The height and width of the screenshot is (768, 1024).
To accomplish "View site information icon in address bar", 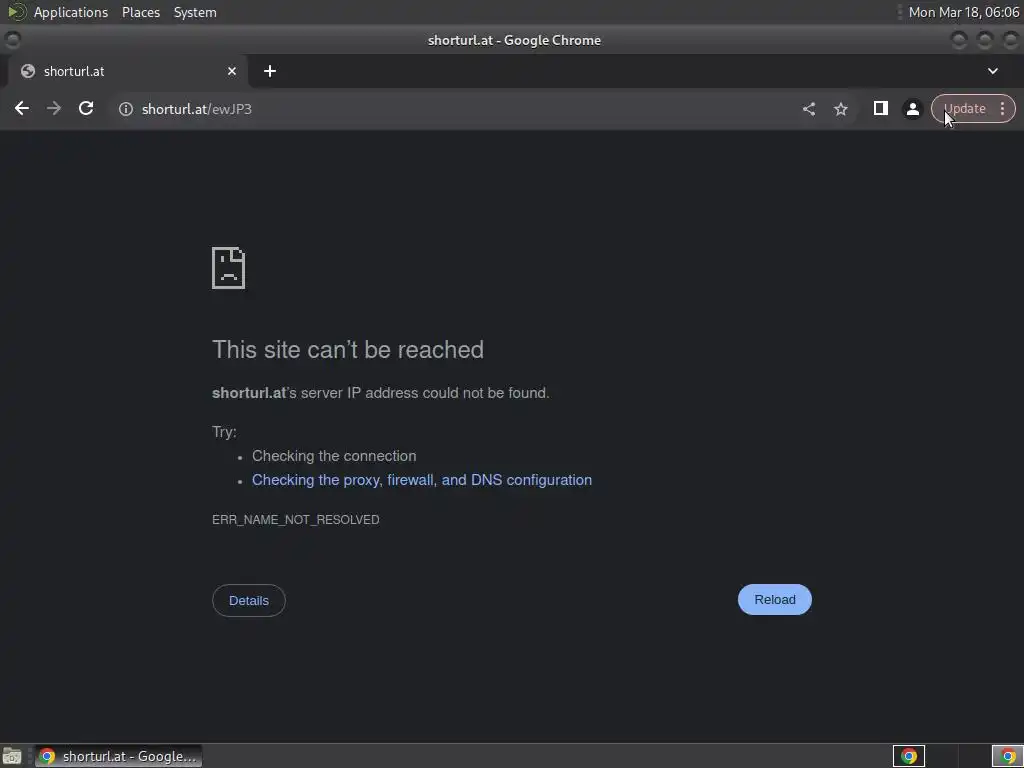I will (125, 109).
